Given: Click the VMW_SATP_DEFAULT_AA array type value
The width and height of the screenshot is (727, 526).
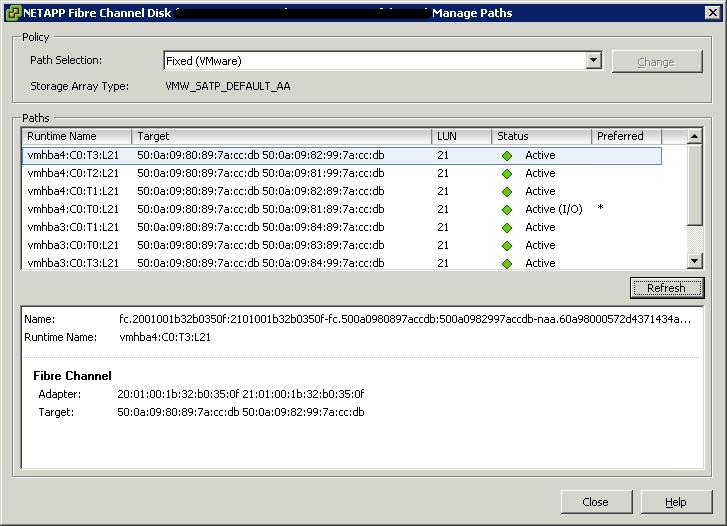Looking at the screenshot, I should tap(228, 86).
